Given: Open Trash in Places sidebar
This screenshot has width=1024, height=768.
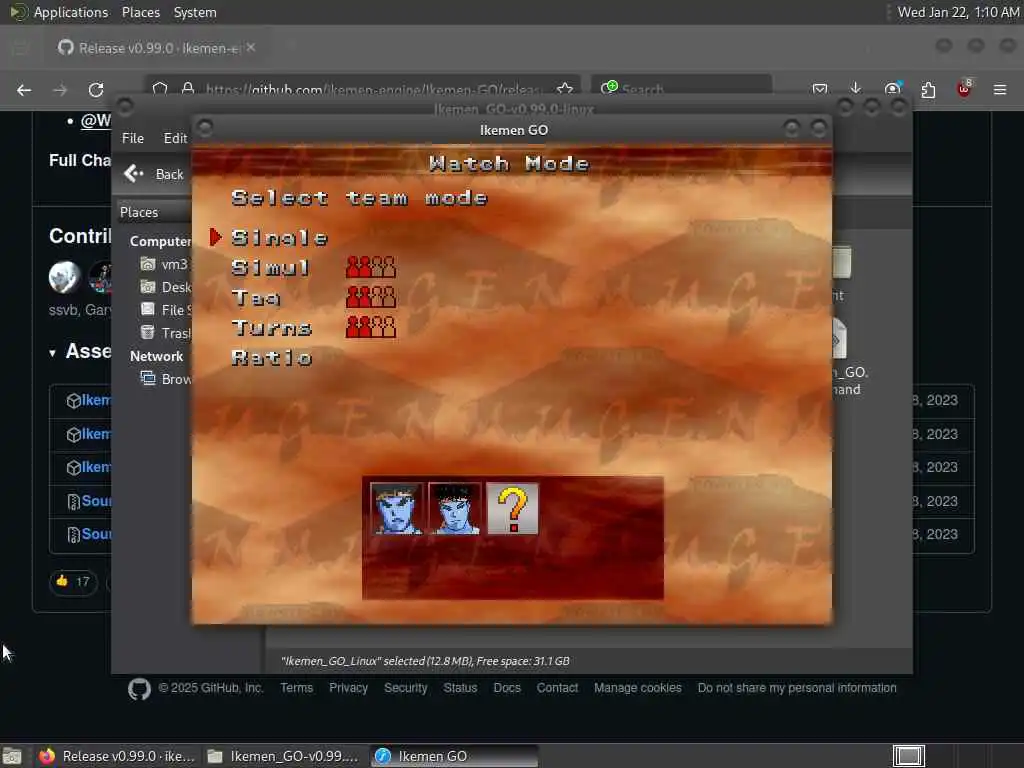Looking at the screenshot, I should [166, 332].
